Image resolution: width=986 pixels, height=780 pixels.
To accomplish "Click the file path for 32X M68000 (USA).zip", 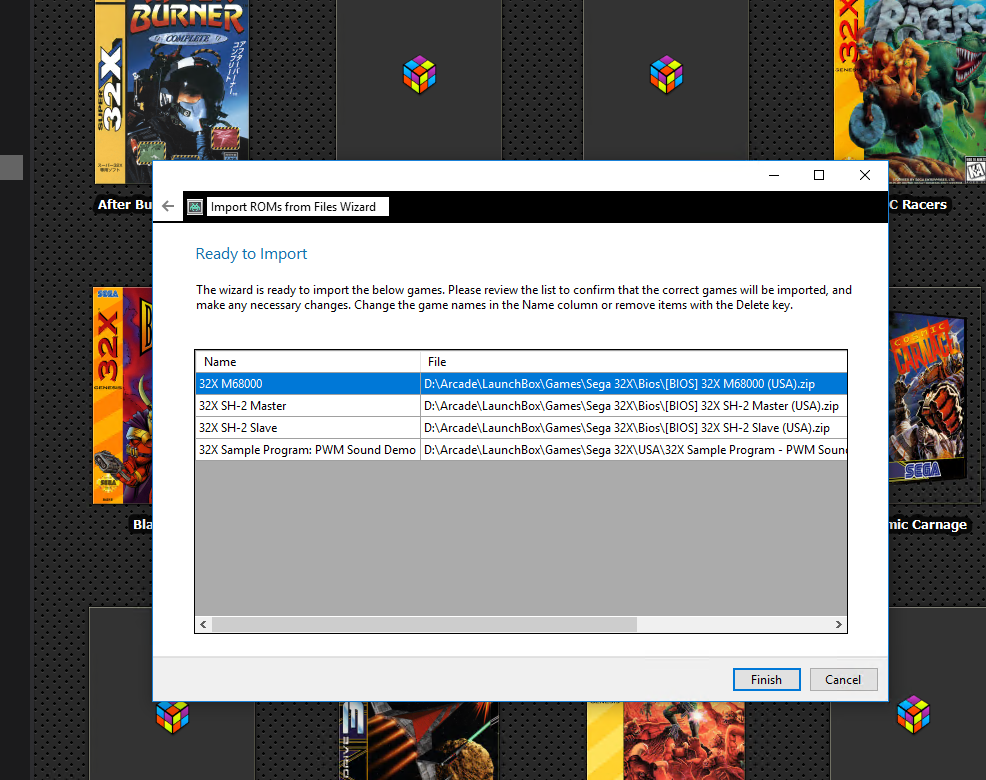I will pyautogui.click(x=634, y=384).
